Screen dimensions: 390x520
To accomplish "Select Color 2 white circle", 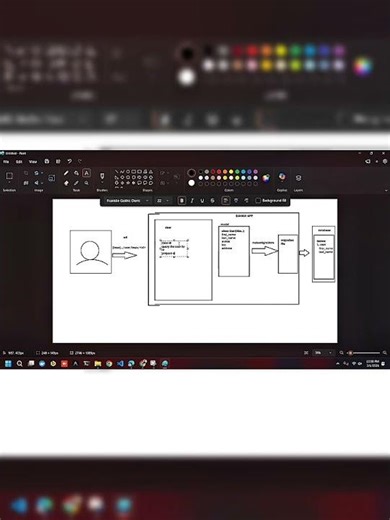I will tap(191, 183).
